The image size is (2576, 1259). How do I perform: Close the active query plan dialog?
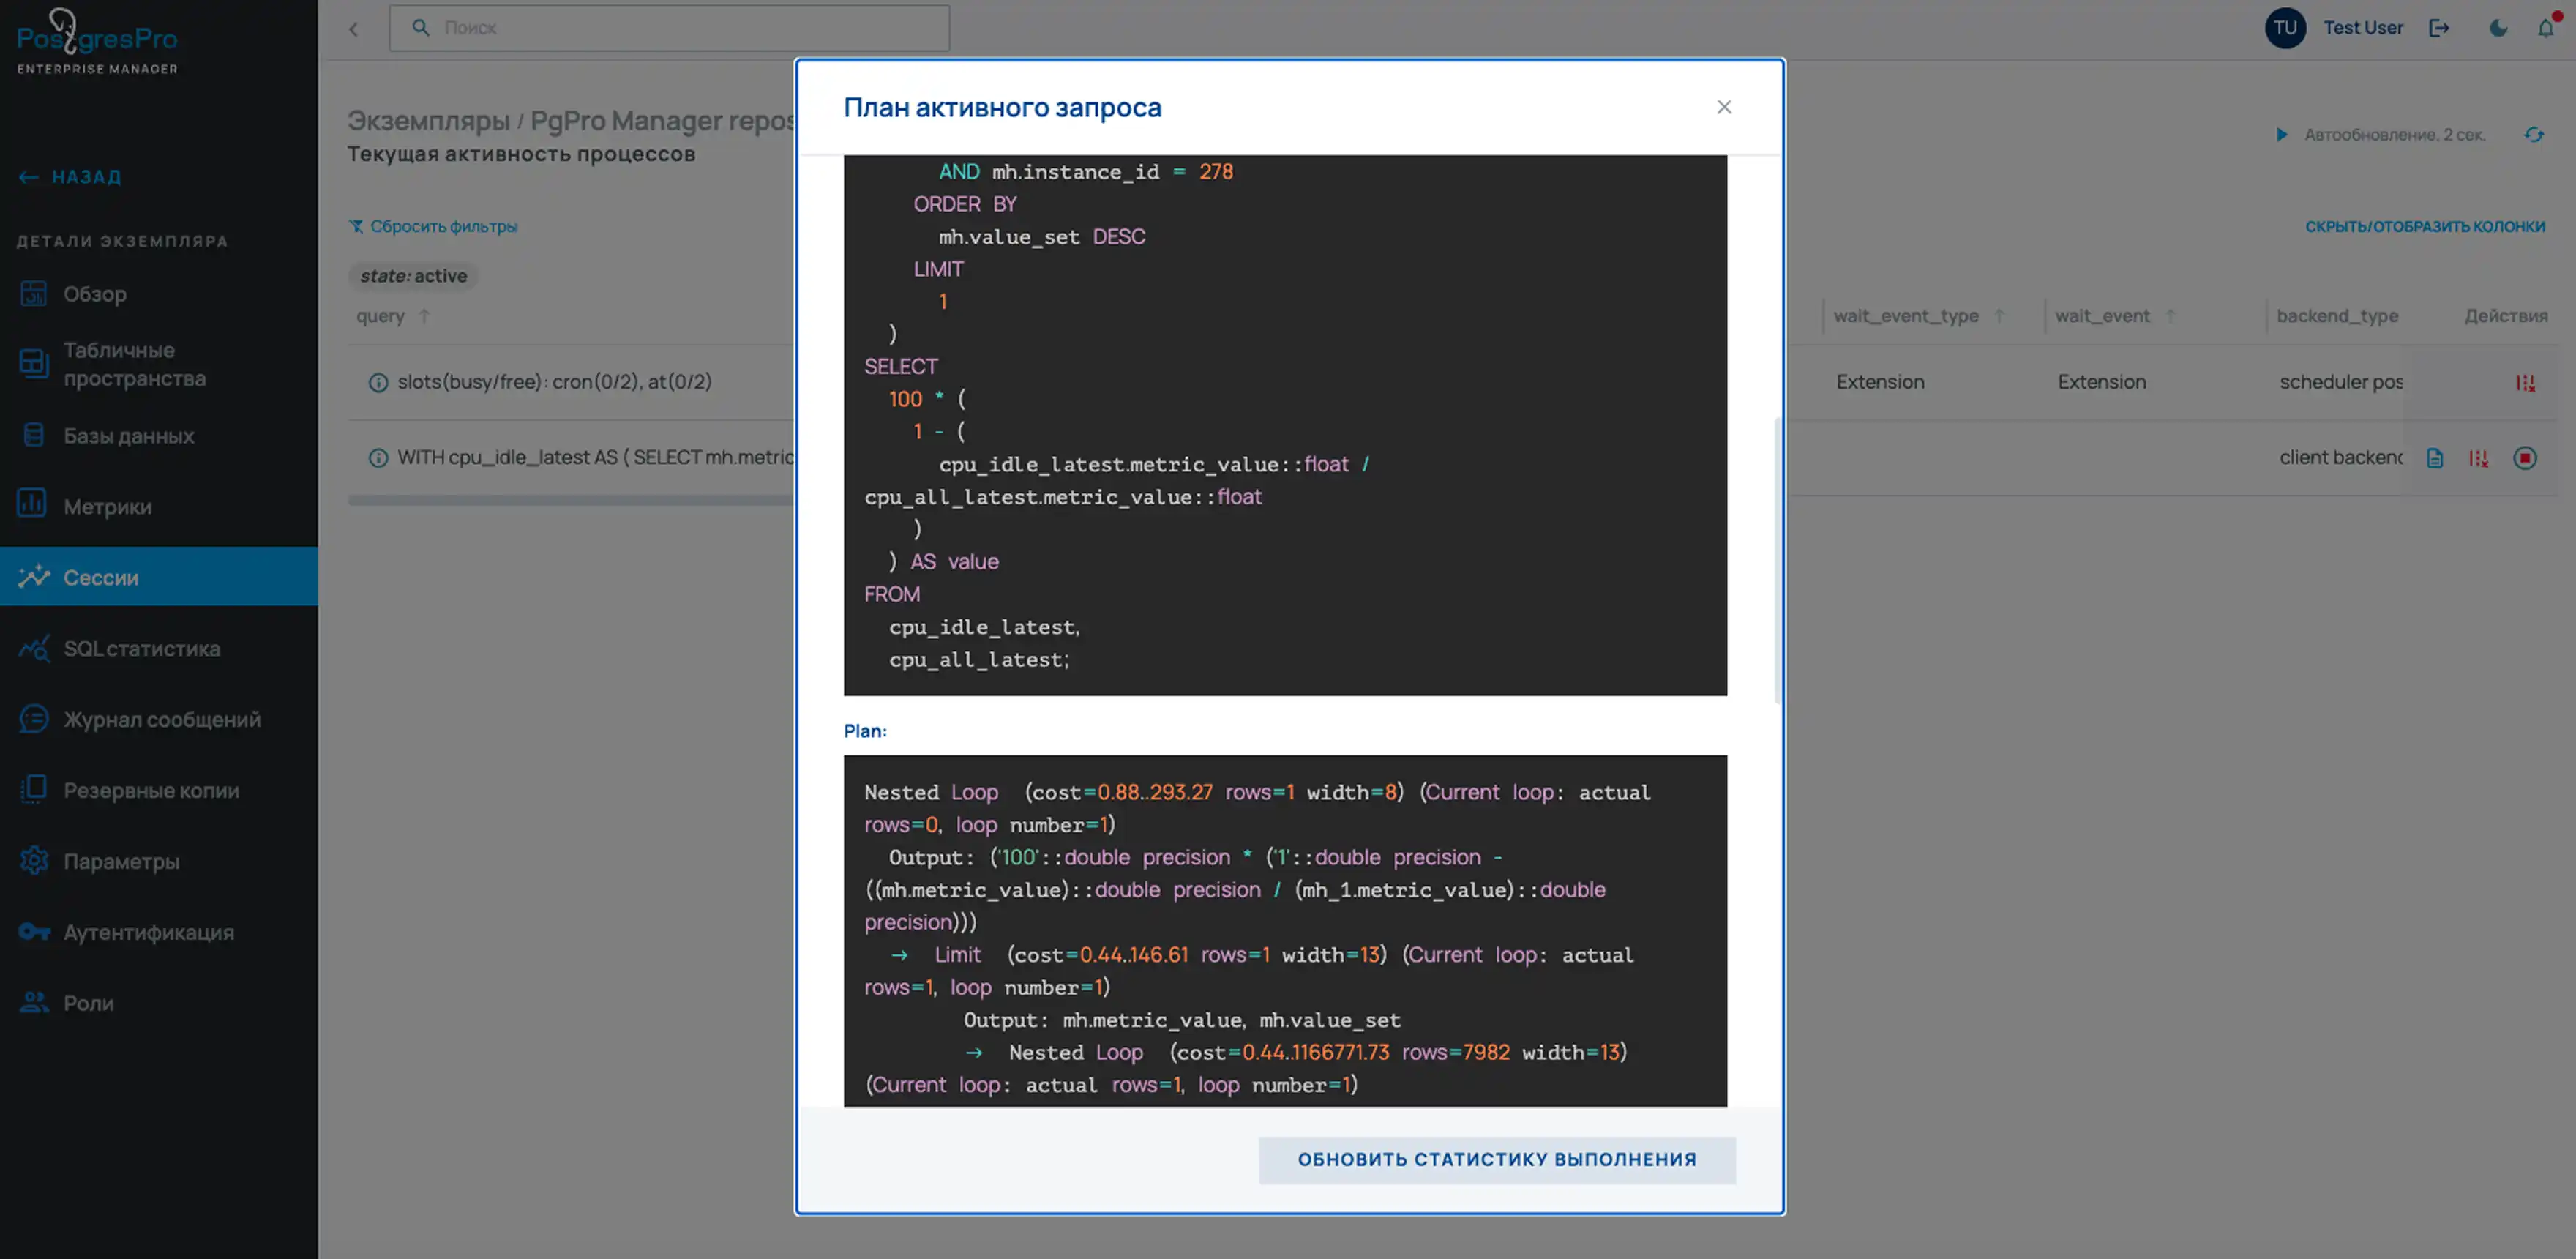coord(1723,107)
